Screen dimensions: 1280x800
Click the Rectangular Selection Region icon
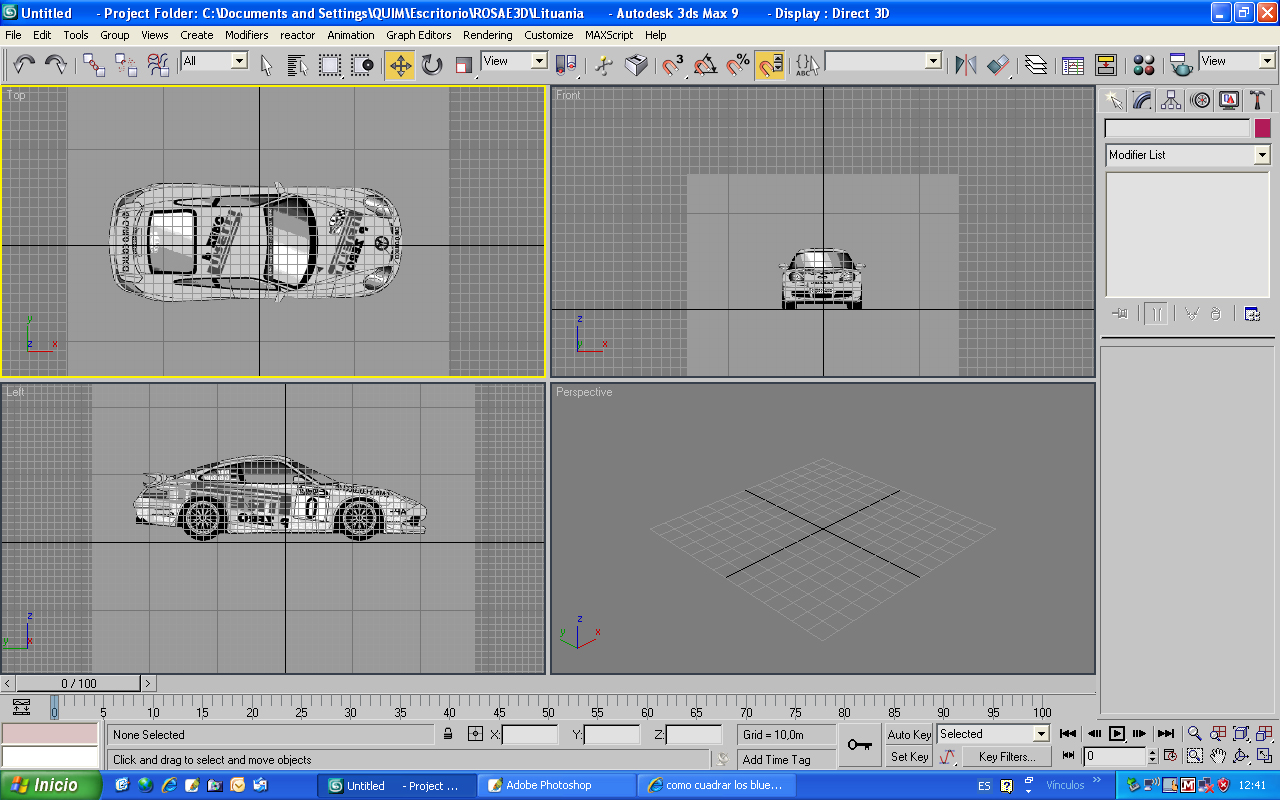330,65
